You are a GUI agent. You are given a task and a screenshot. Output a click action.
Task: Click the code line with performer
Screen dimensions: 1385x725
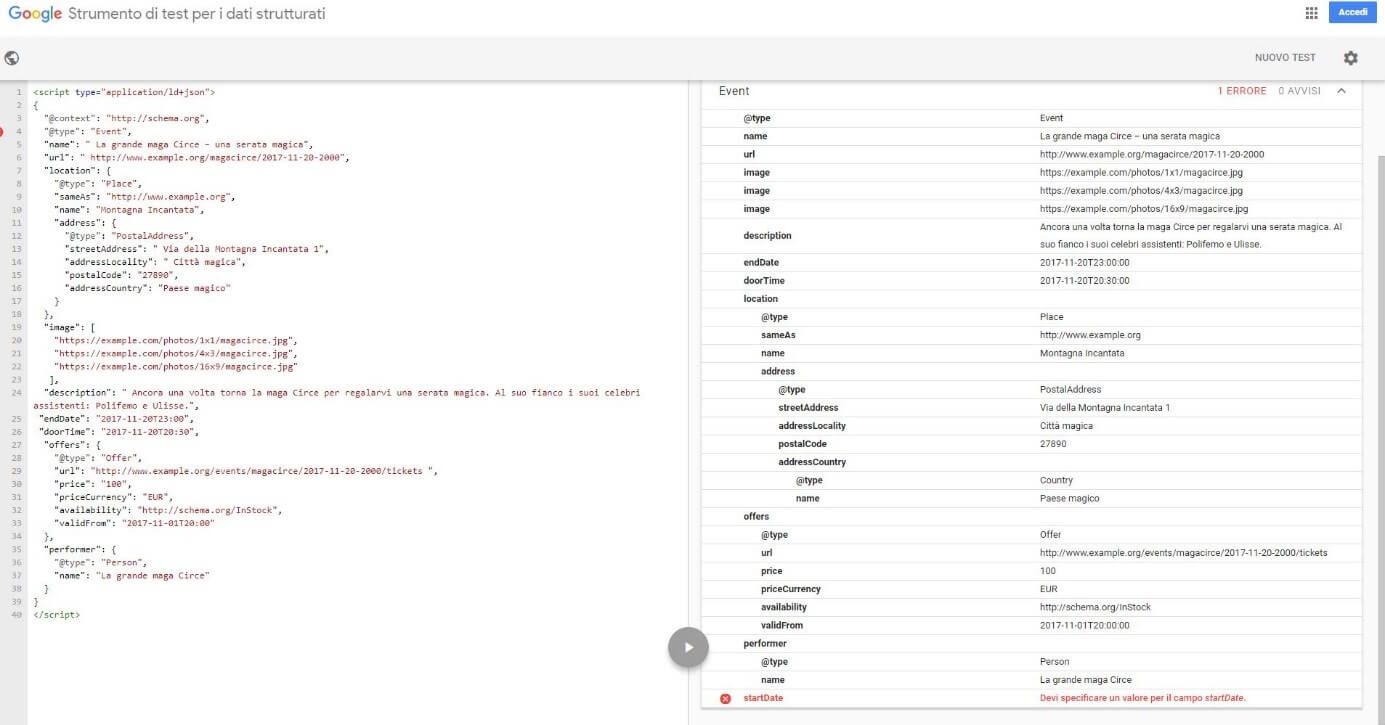pyautogui.click(x=81, y=549)
